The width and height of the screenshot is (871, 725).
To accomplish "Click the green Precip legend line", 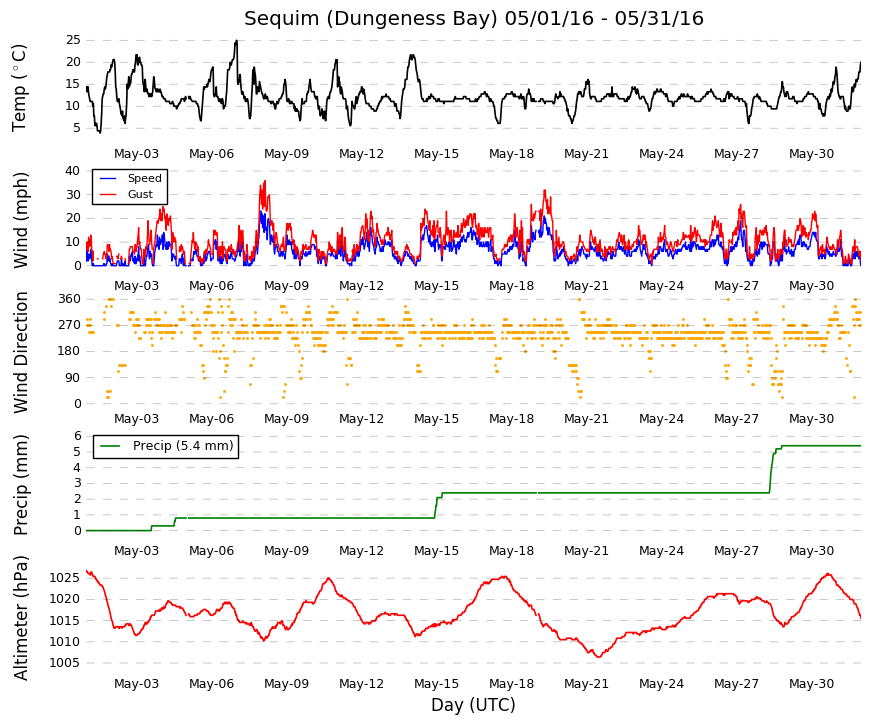I will (109, 446).
